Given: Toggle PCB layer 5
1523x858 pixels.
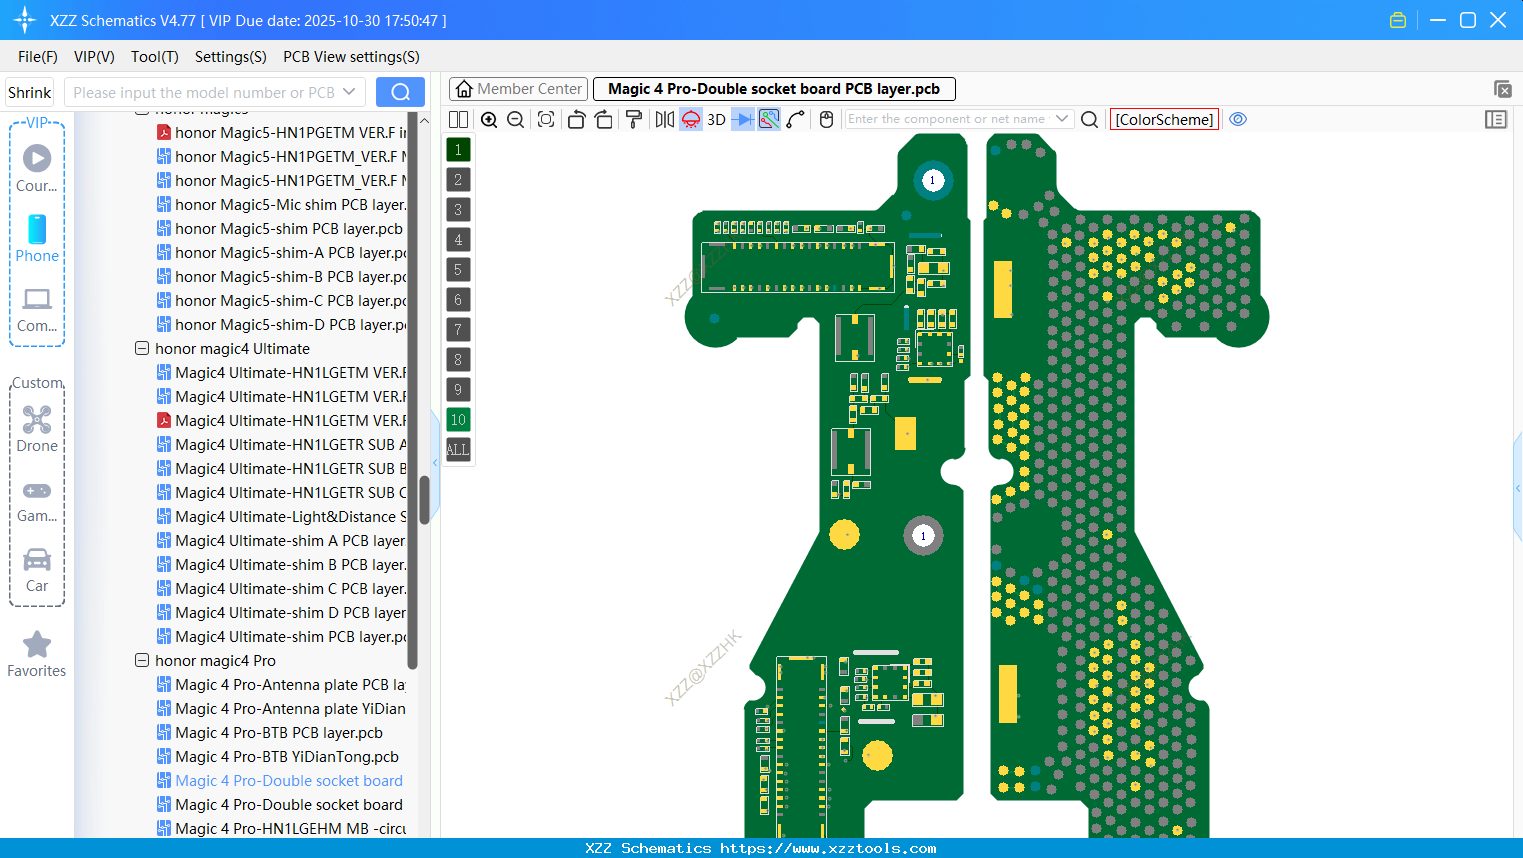Looking at the screenshot, I should [458, 269].
